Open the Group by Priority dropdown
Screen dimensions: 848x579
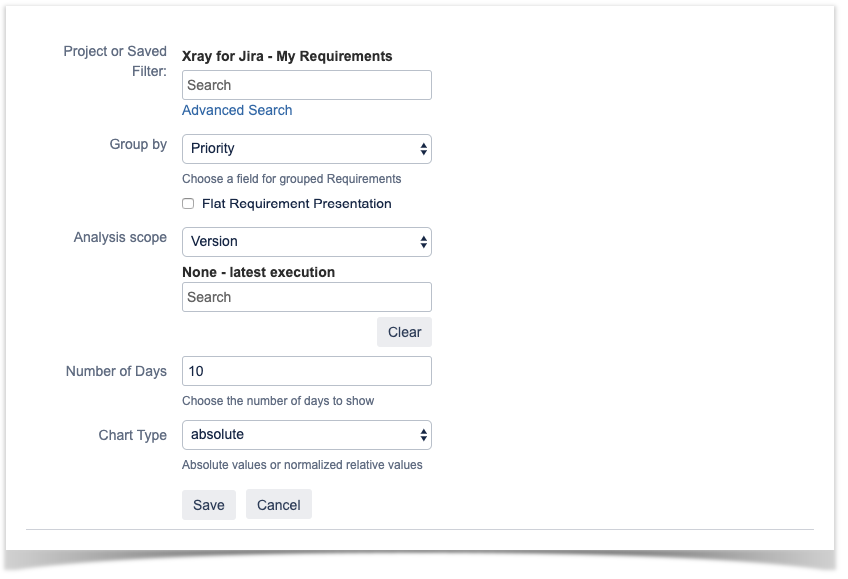[307, 149]
